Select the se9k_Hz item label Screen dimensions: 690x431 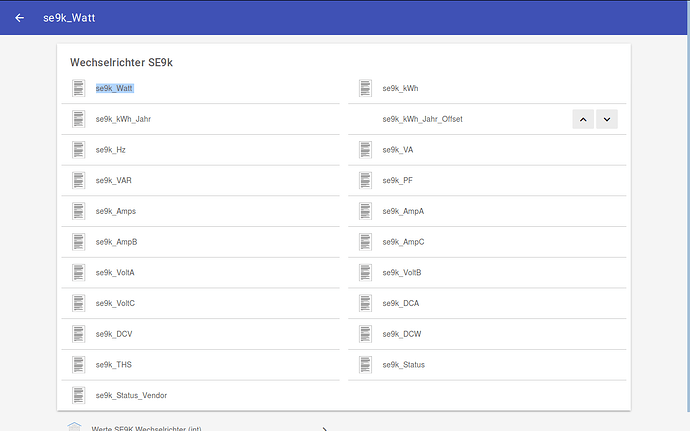click(111, 150)
